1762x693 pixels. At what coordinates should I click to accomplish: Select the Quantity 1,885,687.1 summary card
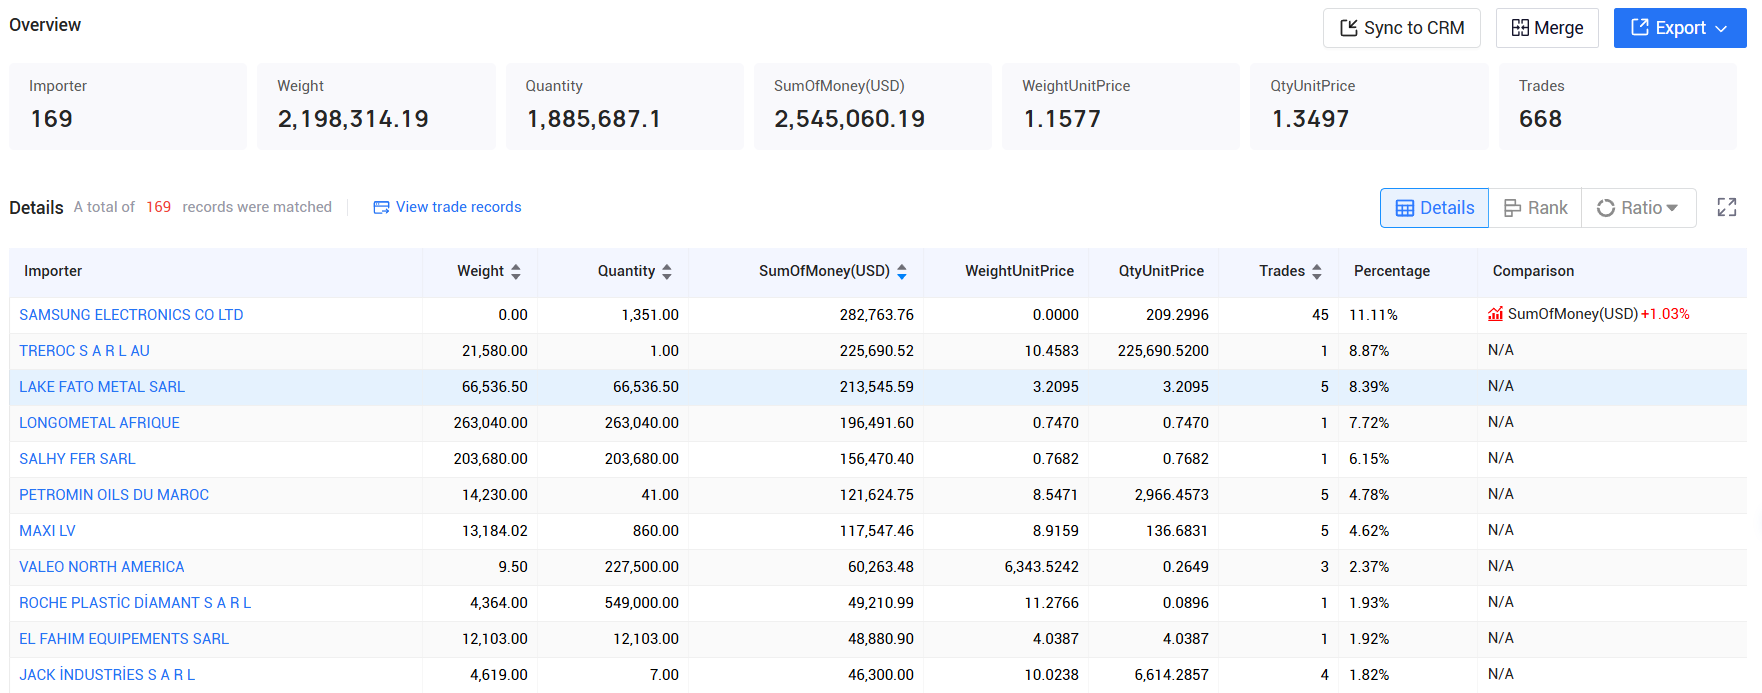click(x=625, y=106)
